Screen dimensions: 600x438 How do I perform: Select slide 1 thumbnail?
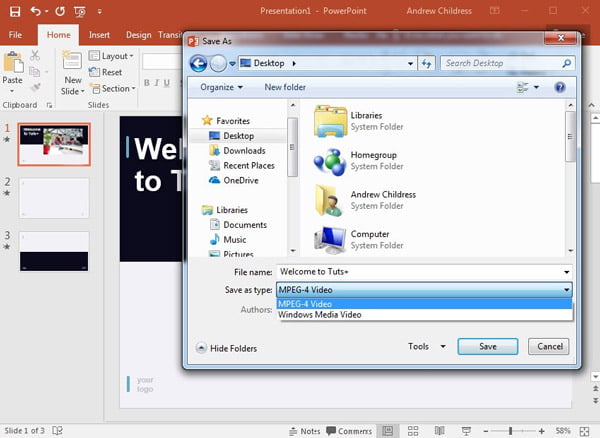(54, 144)
